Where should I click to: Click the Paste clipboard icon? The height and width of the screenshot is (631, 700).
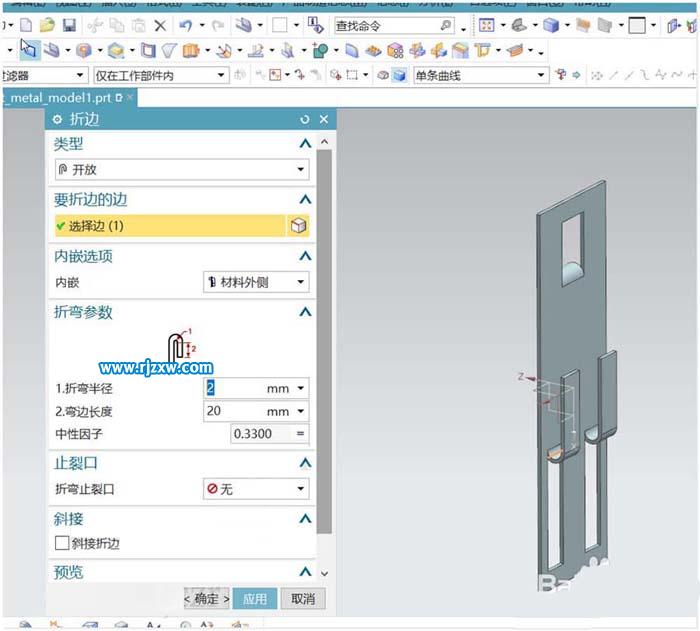point(139,25)
